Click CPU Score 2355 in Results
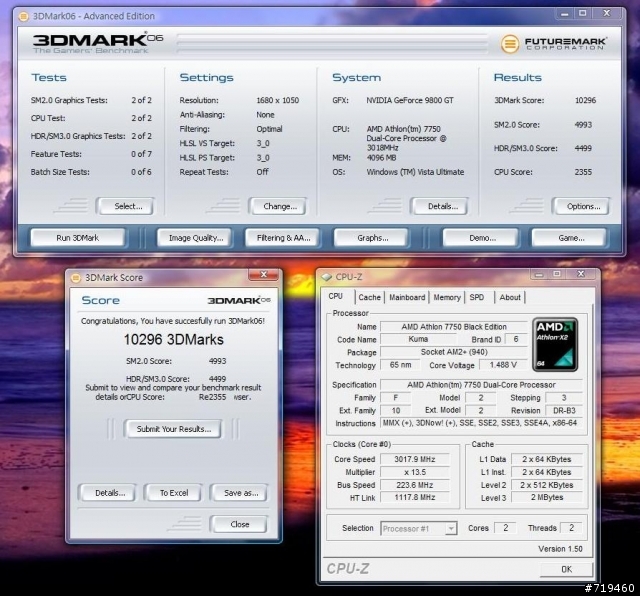Image resolution: width=640 pixels, height=596 pixels. 543,172
